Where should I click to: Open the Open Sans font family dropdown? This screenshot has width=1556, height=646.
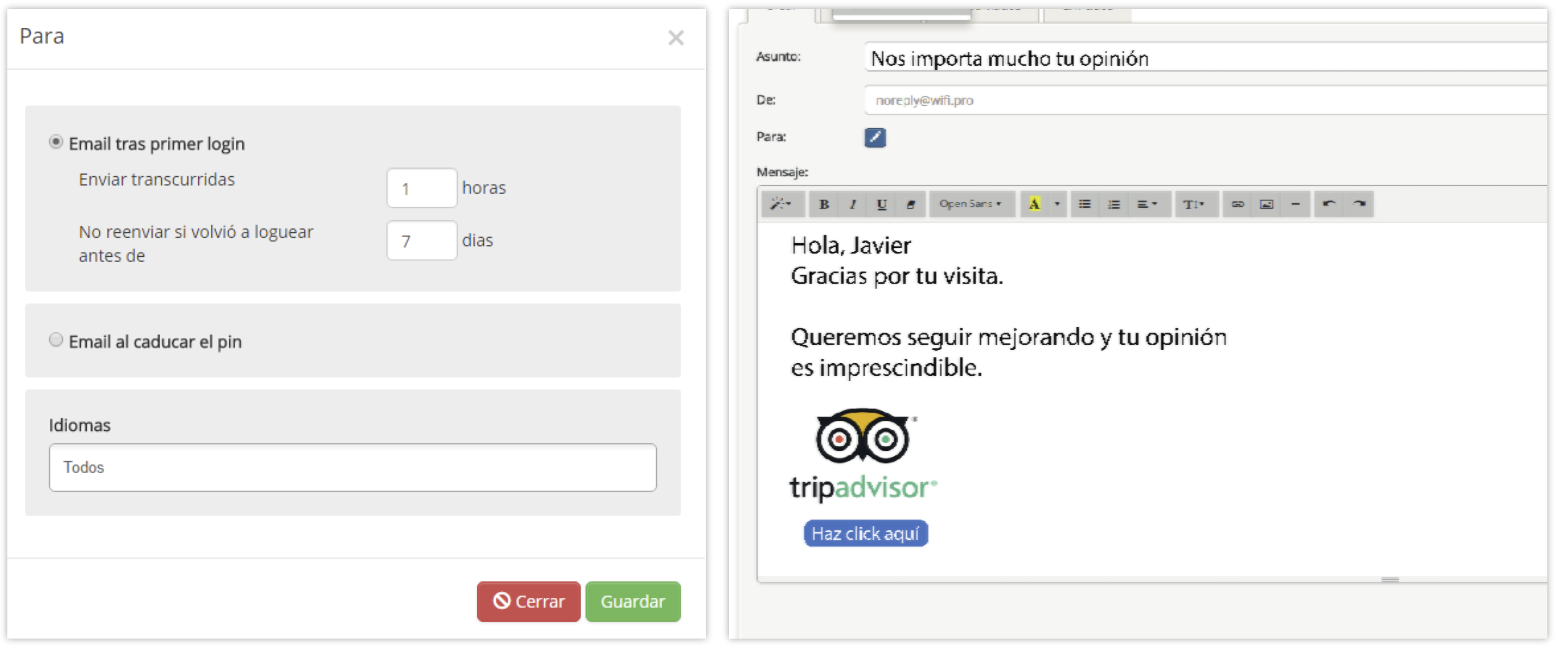pos(970,204)
